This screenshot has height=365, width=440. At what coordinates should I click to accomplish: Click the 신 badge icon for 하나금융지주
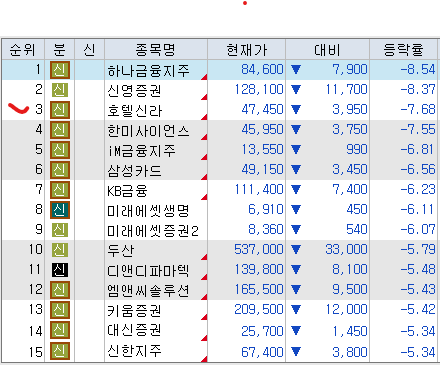(x=60, y=70)
